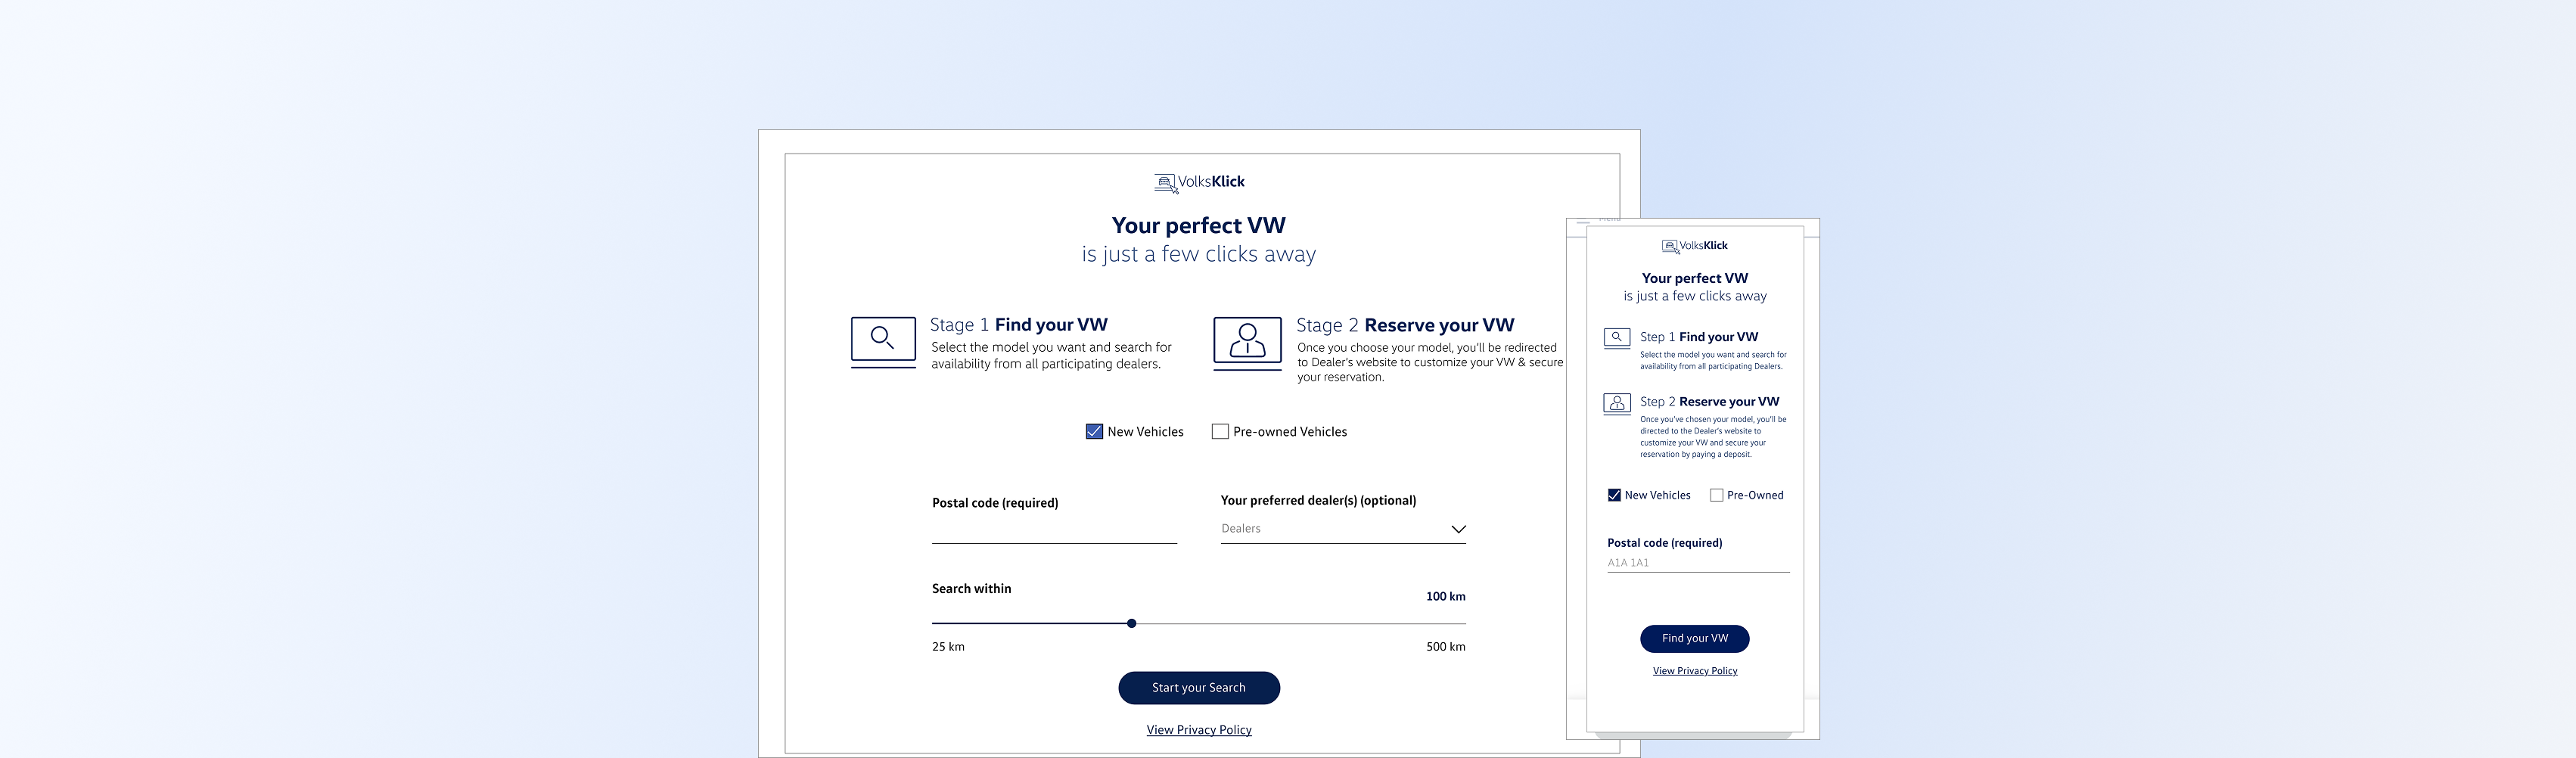Screen dimensions: 2576x758
Task: Click the Step 2 person icon on mobile
Action: [x=1617, y=403]
